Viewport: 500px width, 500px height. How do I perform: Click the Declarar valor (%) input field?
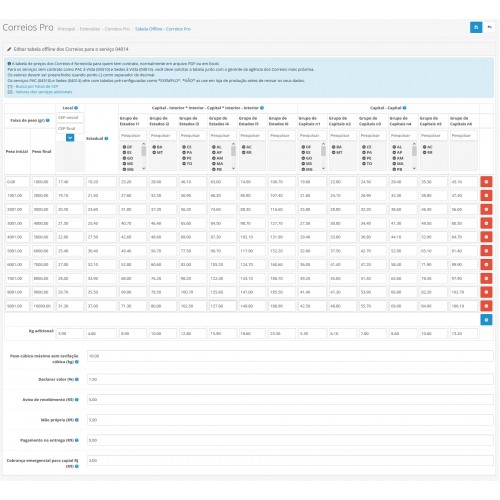click(x=290, y=379)
